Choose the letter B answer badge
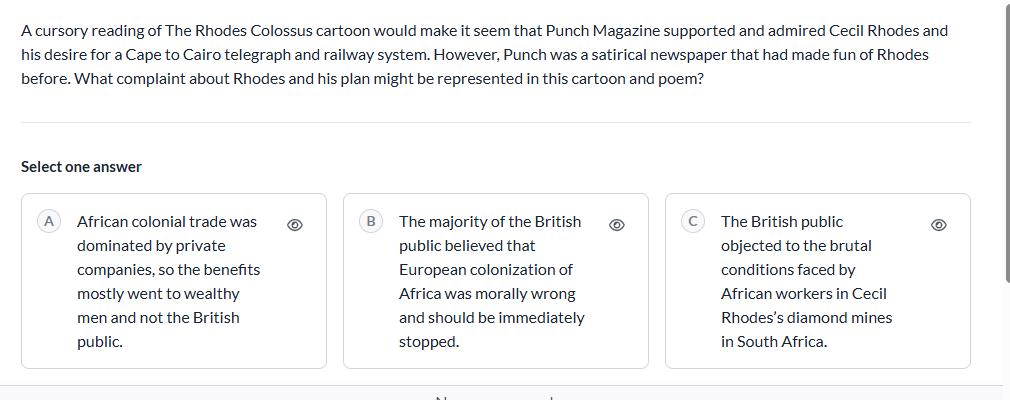Screen dimensions: 1010x400 click(x=370, y=221)
